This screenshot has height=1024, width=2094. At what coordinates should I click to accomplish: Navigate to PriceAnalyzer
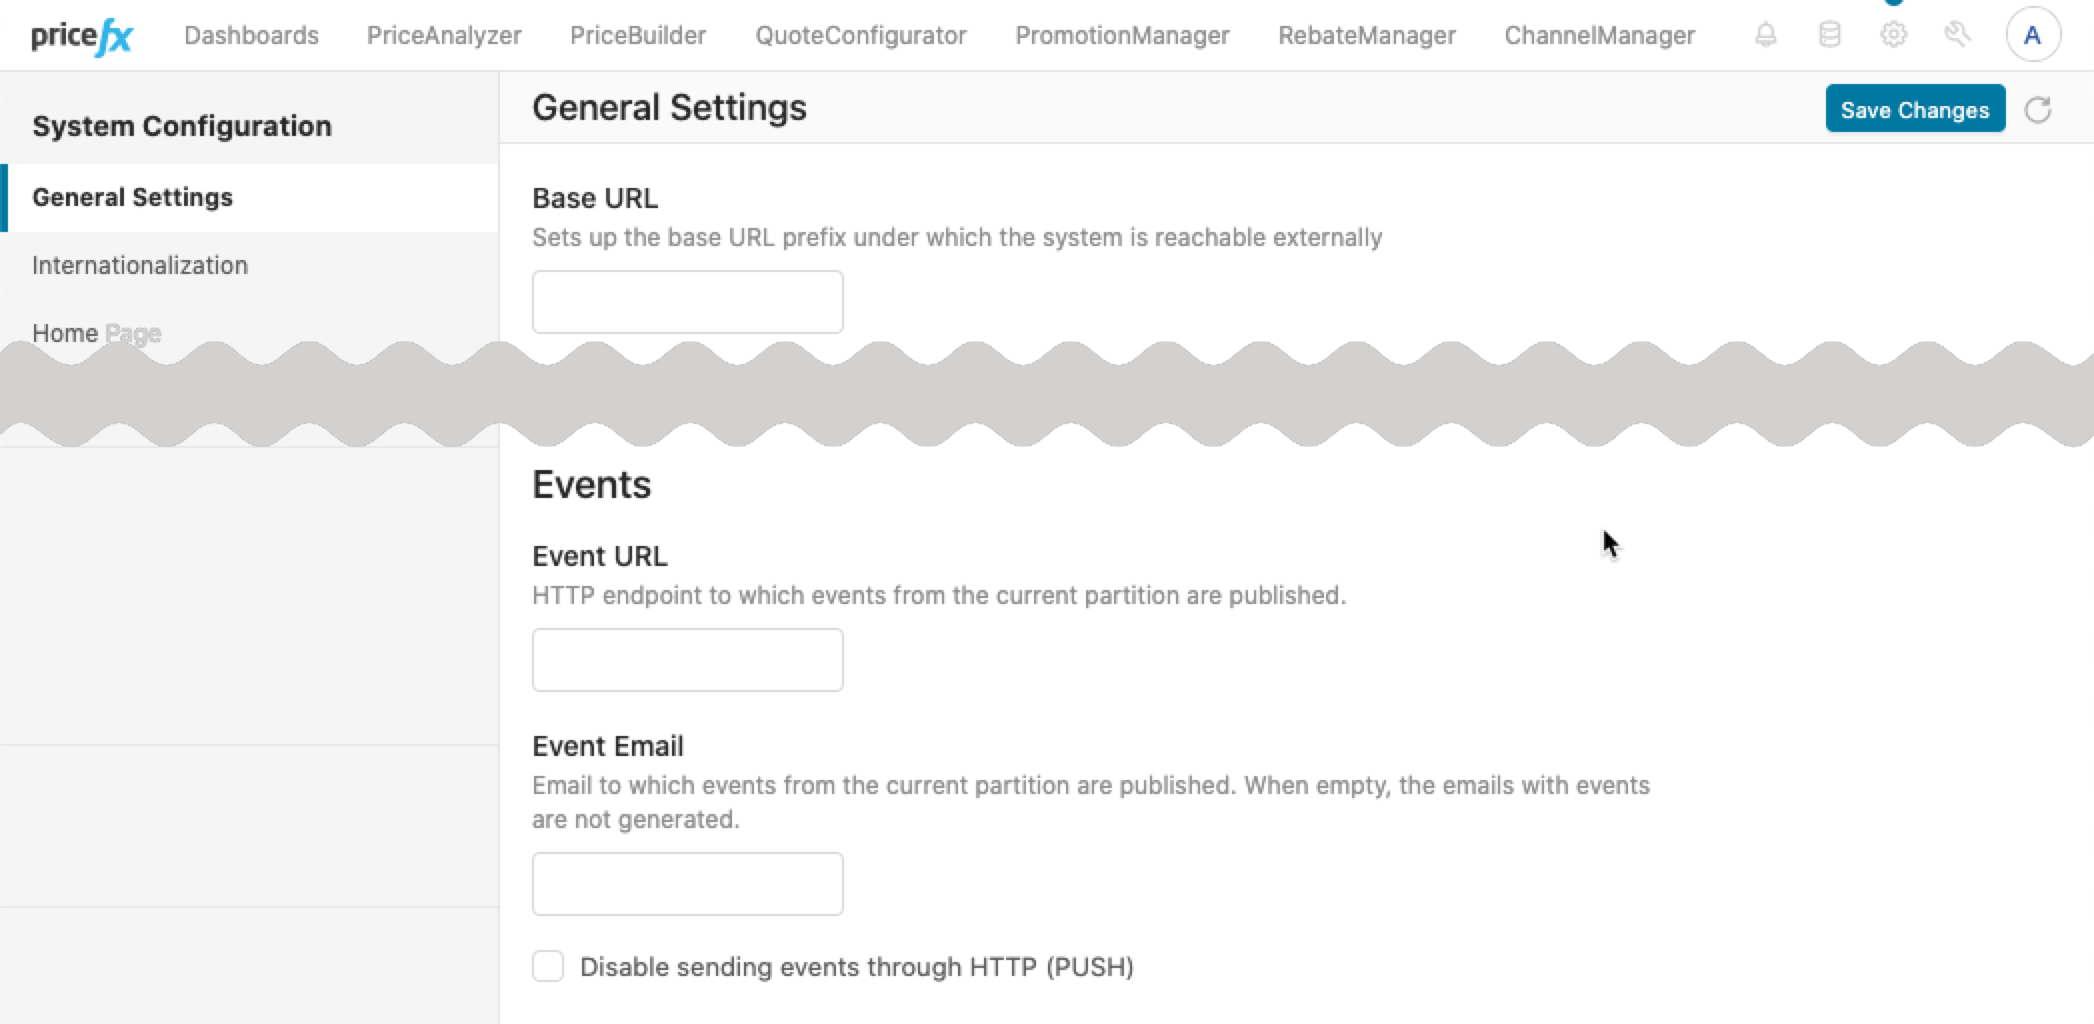(x=443, y=34)
